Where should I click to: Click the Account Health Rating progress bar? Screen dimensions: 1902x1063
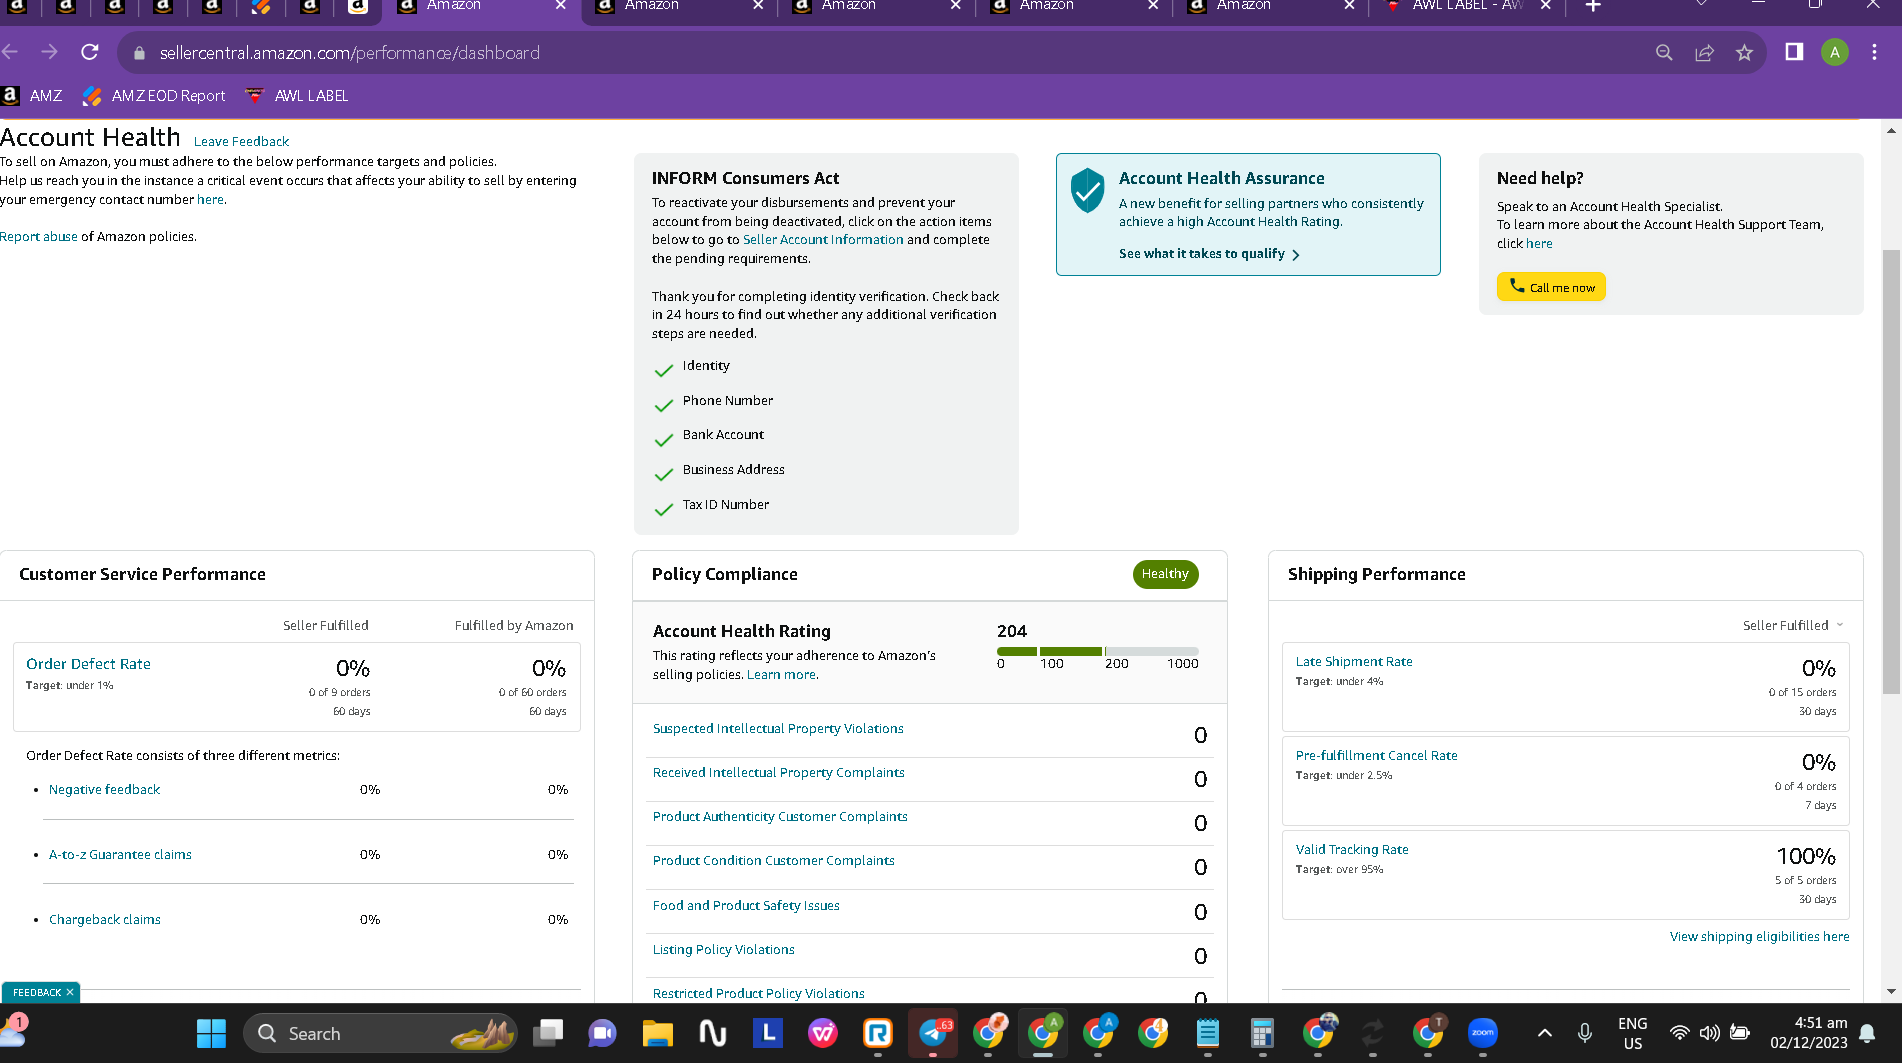click(1098, 651)
